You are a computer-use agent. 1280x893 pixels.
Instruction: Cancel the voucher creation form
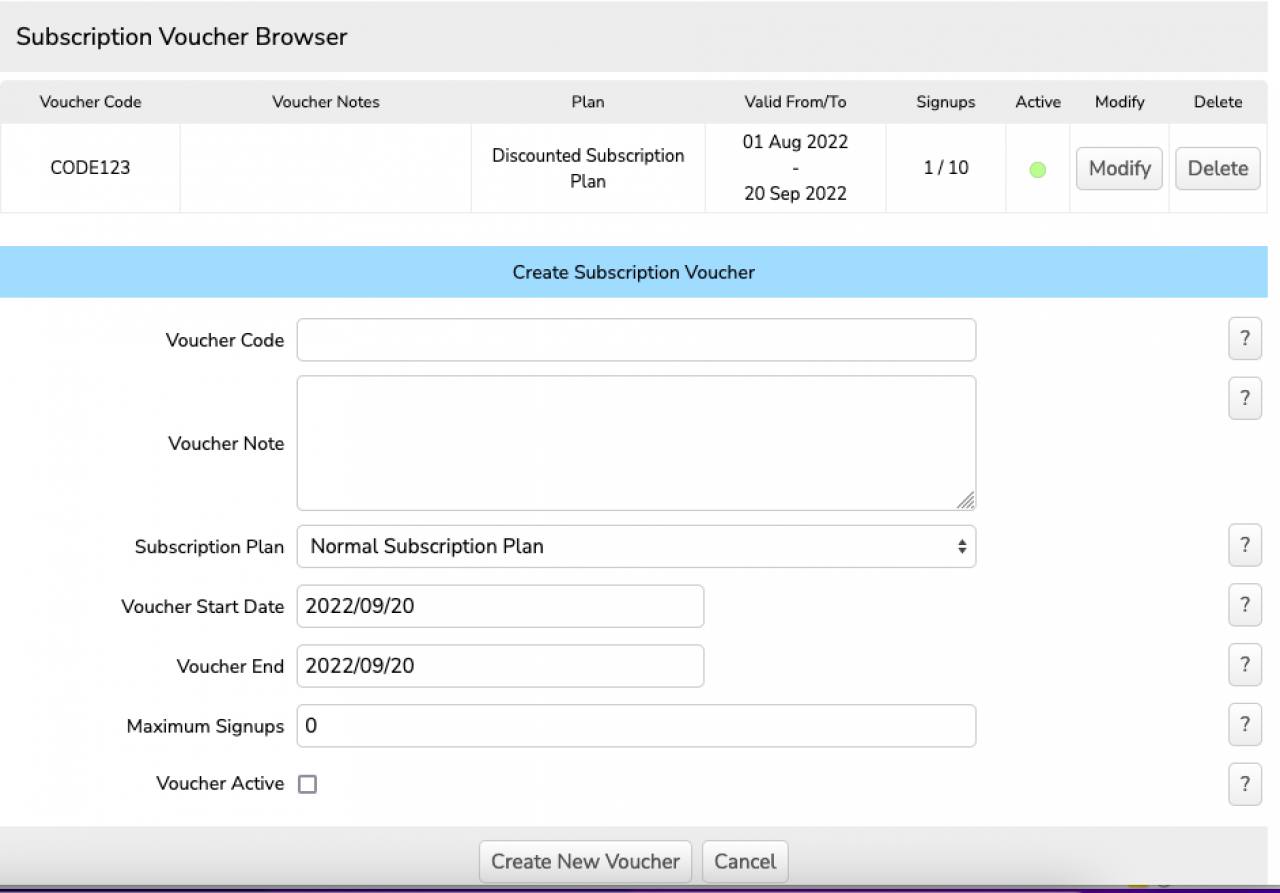pyautogui.click(x=745, y=861)
